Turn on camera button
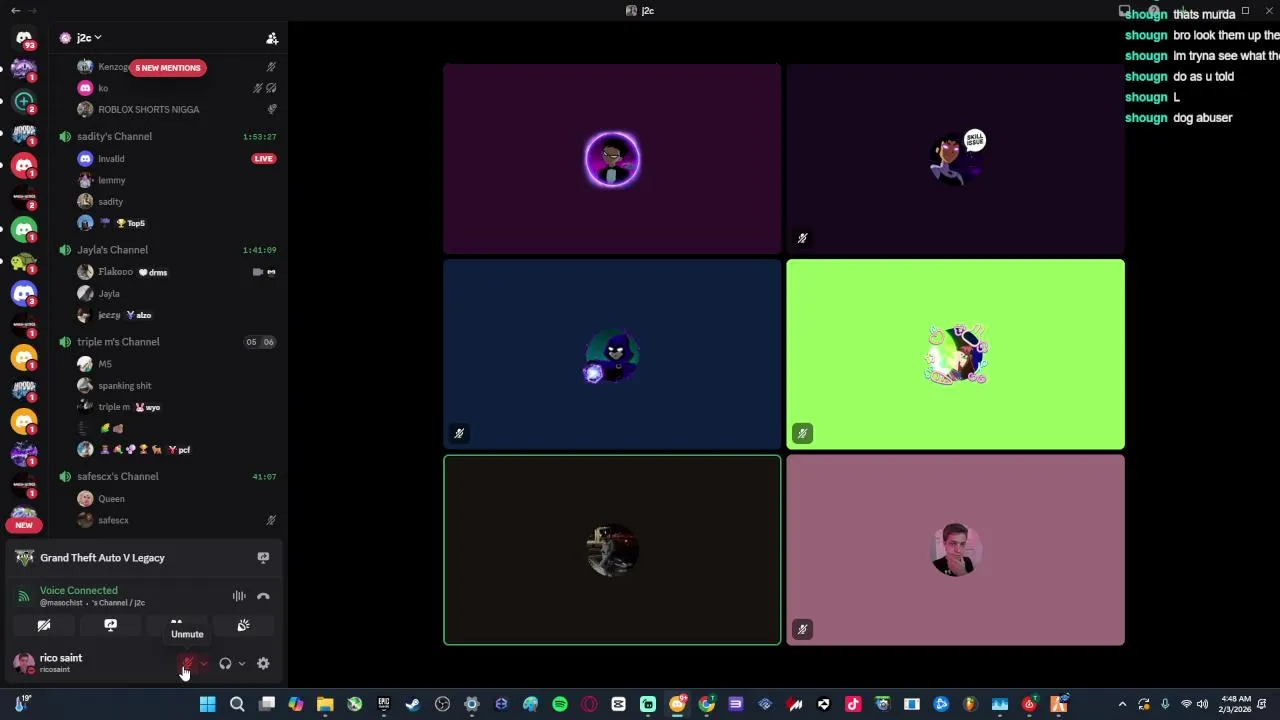This screenshot has width=1280, height=720. (x=44, y=626)
